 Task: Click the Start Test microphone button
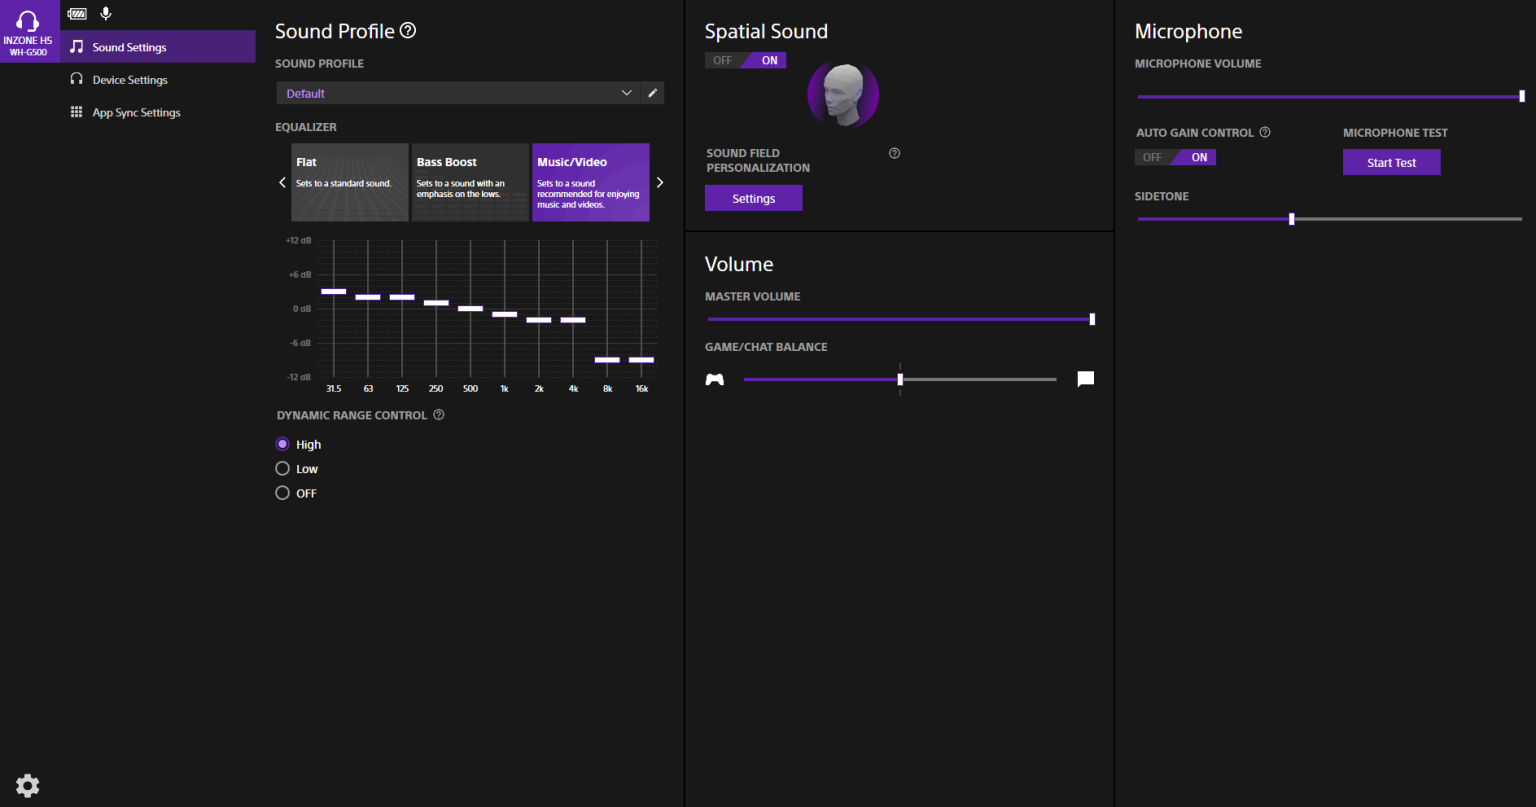1391,163
